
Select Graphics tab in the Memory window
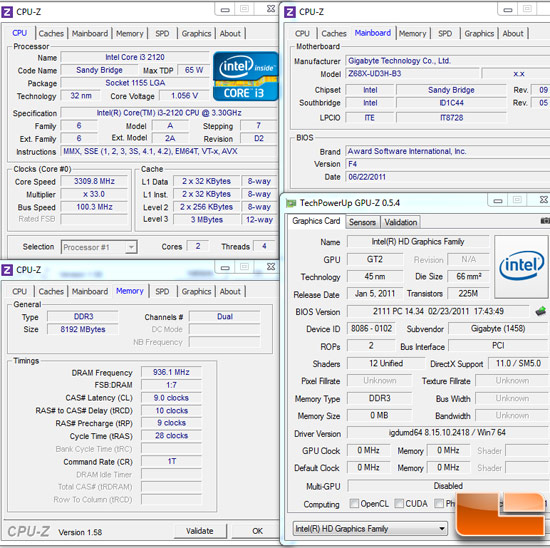coord(196,292)
